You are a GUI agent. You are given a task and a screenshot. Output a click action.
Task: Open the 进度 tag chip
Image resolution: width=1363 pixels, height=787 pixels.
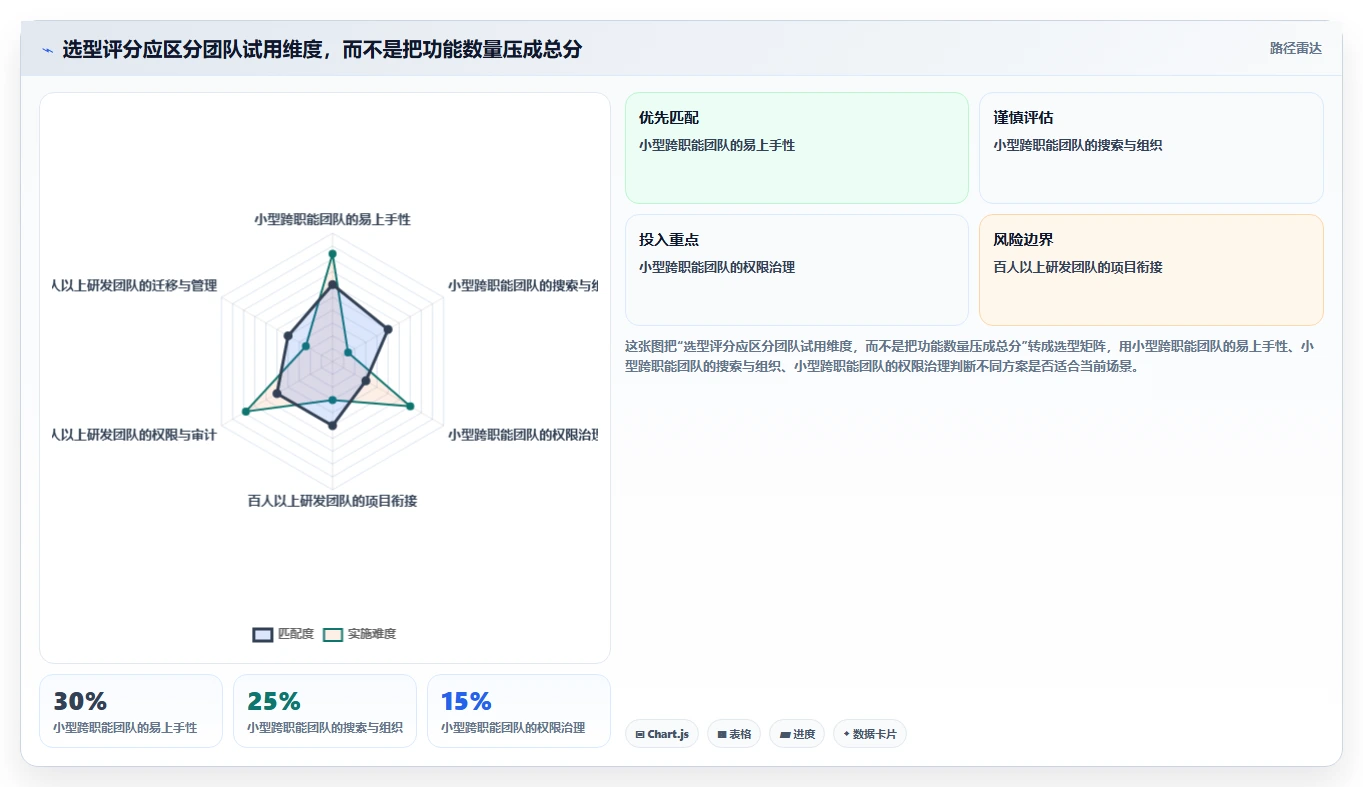point(797,734)
